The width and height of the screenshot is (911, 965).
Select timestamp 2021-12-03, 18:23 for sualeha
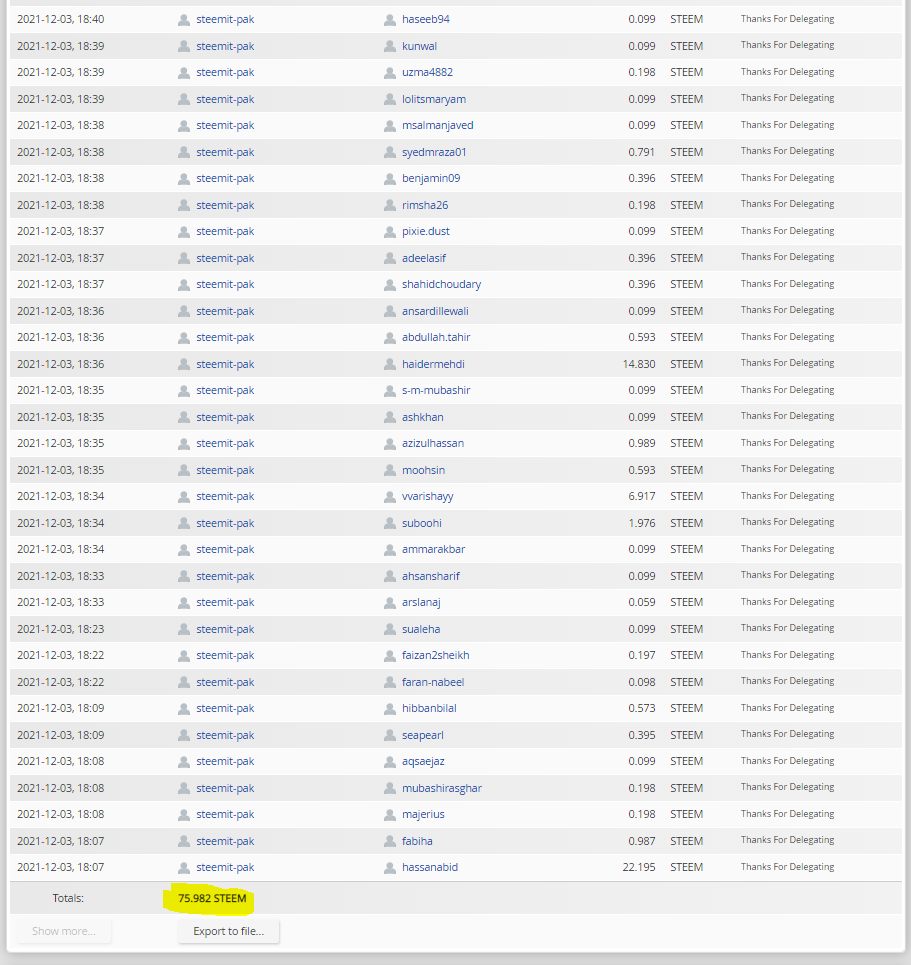pyautogui.click(x=61, y=629)
